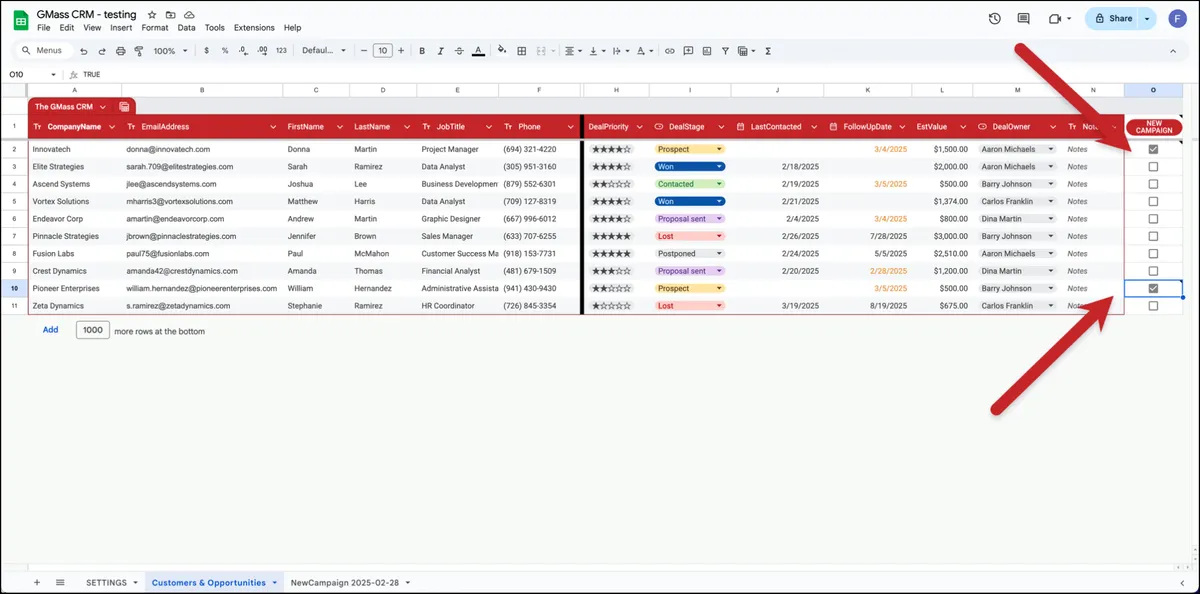Open the Format menu
1200x594 pixels.
tap(155, 28)
